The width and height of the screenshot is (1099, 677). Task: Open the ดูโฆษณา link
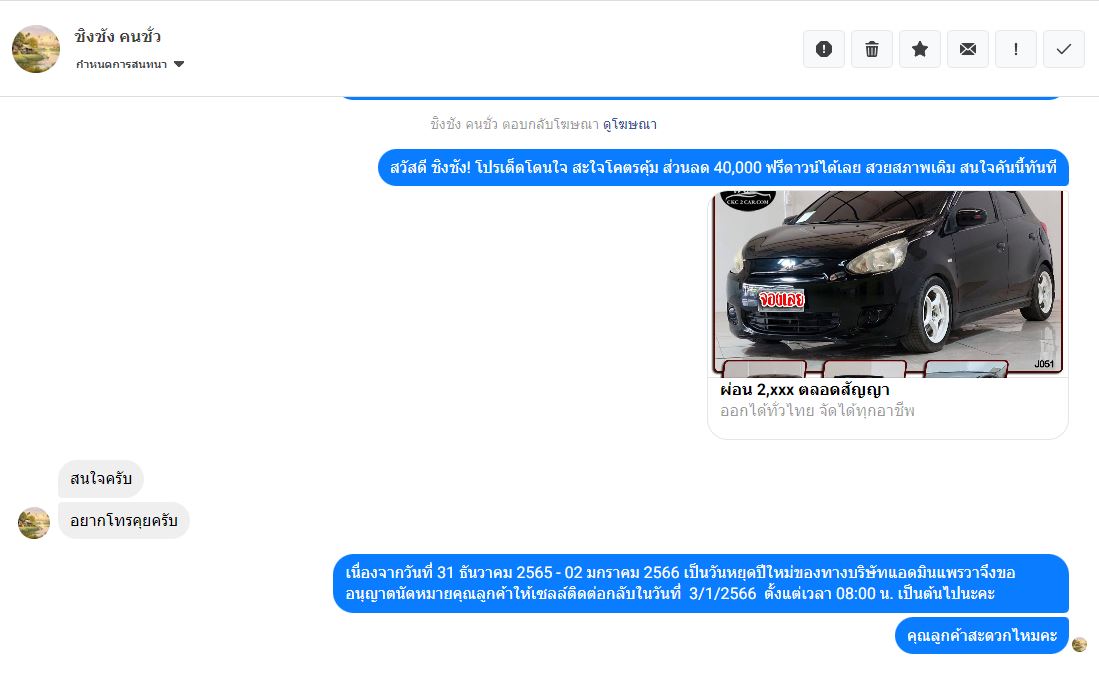pos(629,125)
